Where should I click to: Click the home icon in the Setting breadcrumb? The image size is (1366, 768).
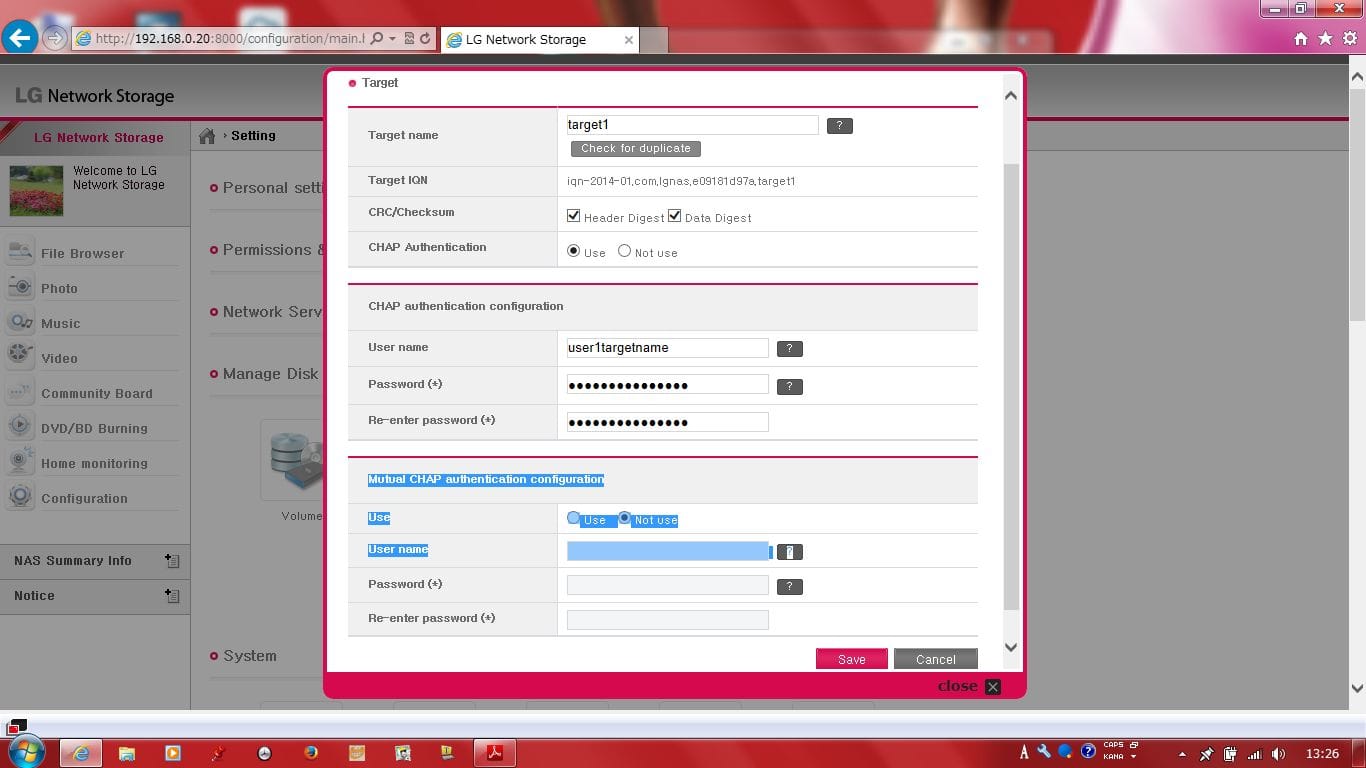coord(207,136)
